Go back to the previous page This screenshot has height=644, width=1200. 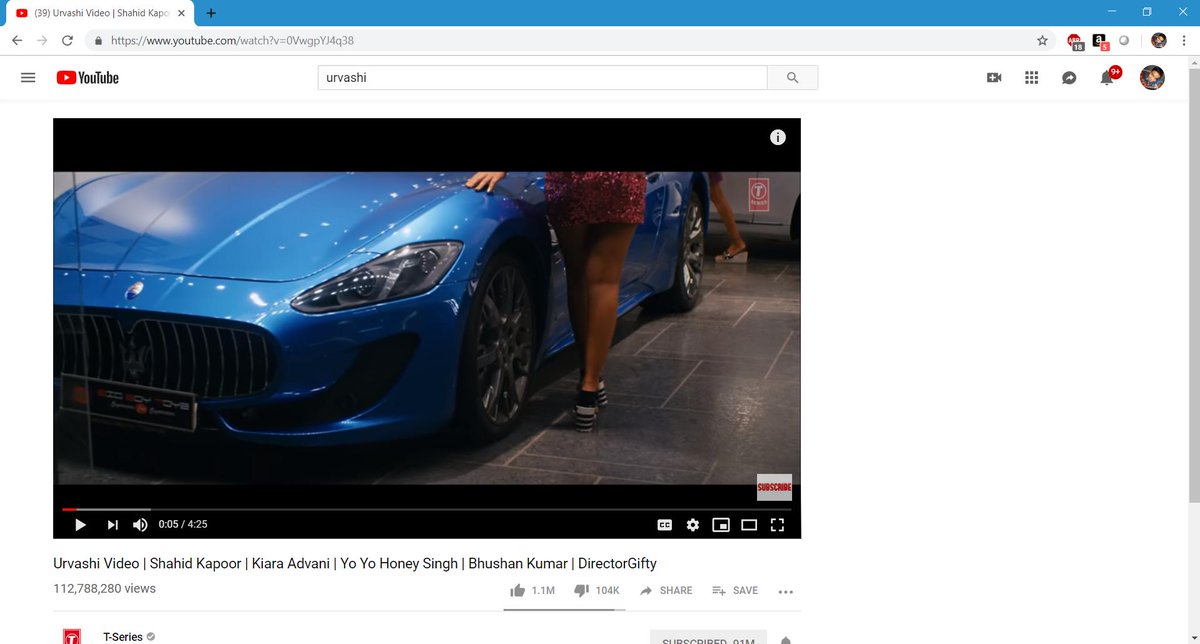(x=17, y=41)
